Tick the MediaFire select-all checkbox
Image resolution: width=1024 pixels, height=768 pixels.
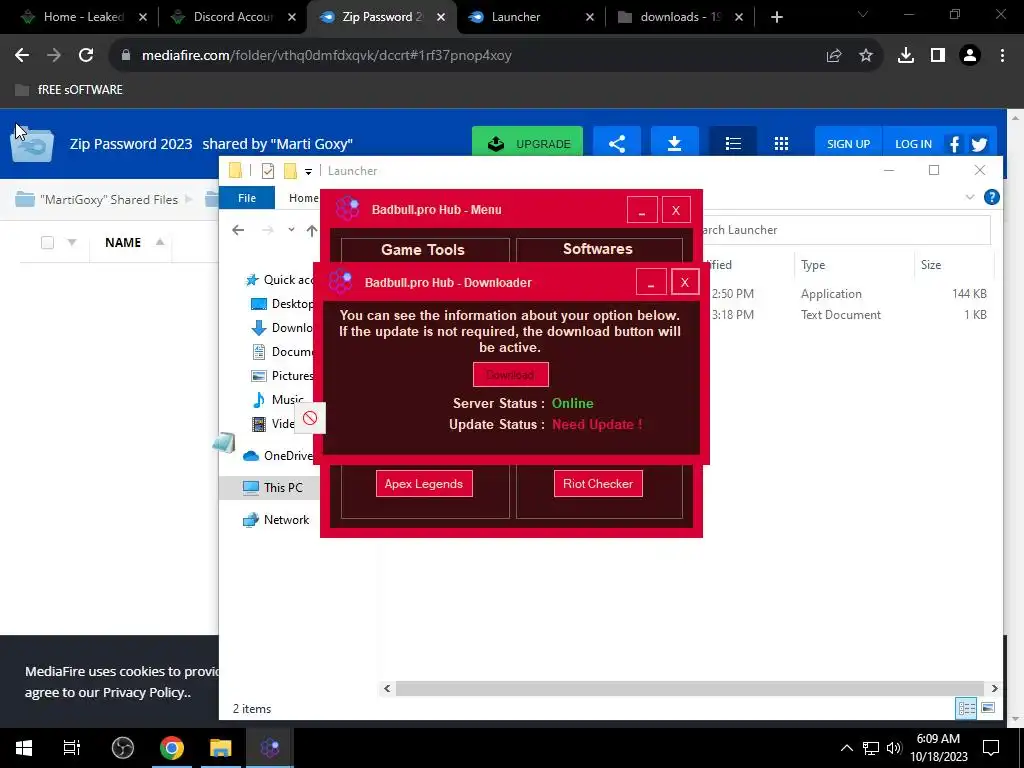[x=47, y=243]
